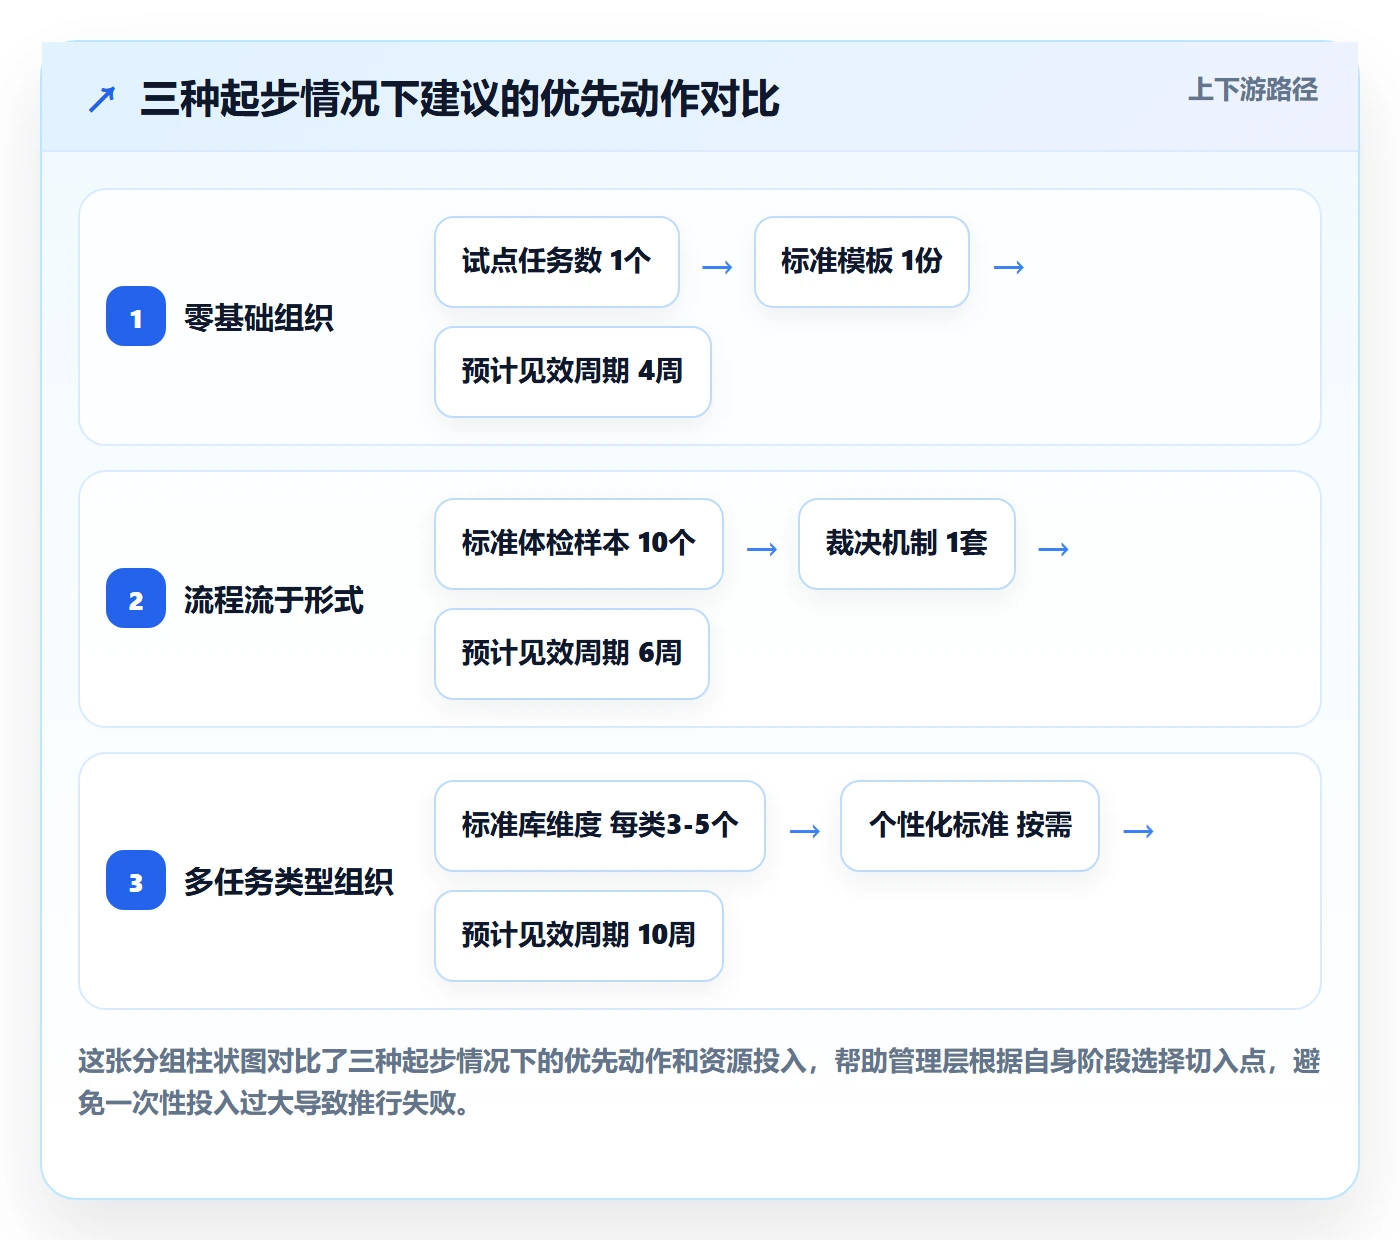Screen dimensions: 1400x1240
Task: Choose the 预计见效周期 6周 chip
Action: coord(572,654)
